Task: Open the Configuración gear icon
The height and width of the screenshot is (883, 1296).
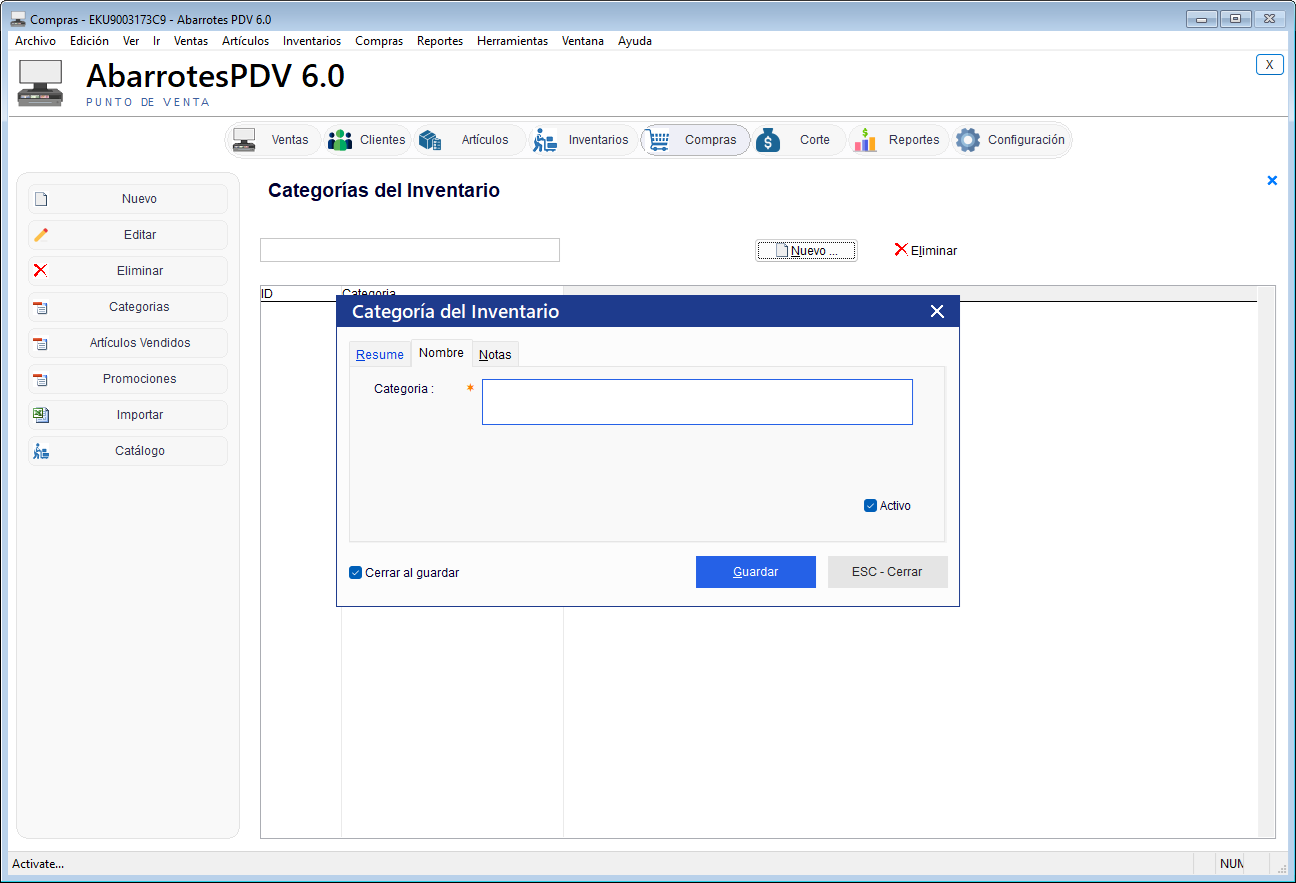Action: pos(967,140)
